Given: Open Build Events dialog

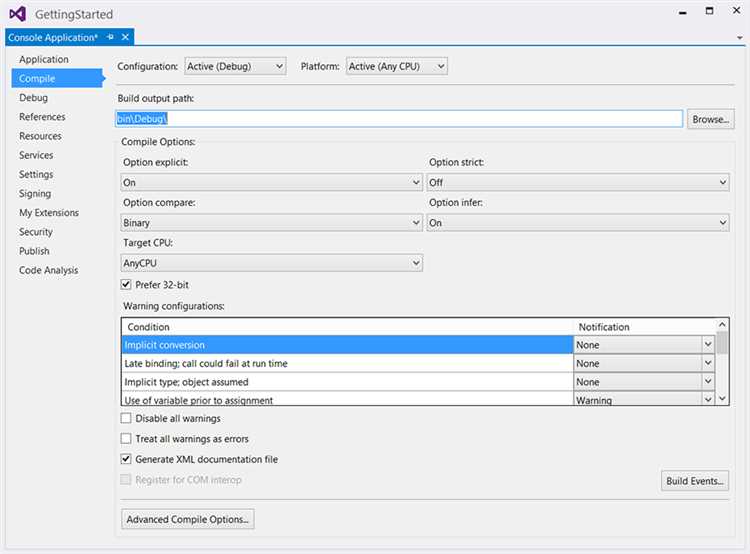Looking at the screenshot, I should tap(695, 481).
